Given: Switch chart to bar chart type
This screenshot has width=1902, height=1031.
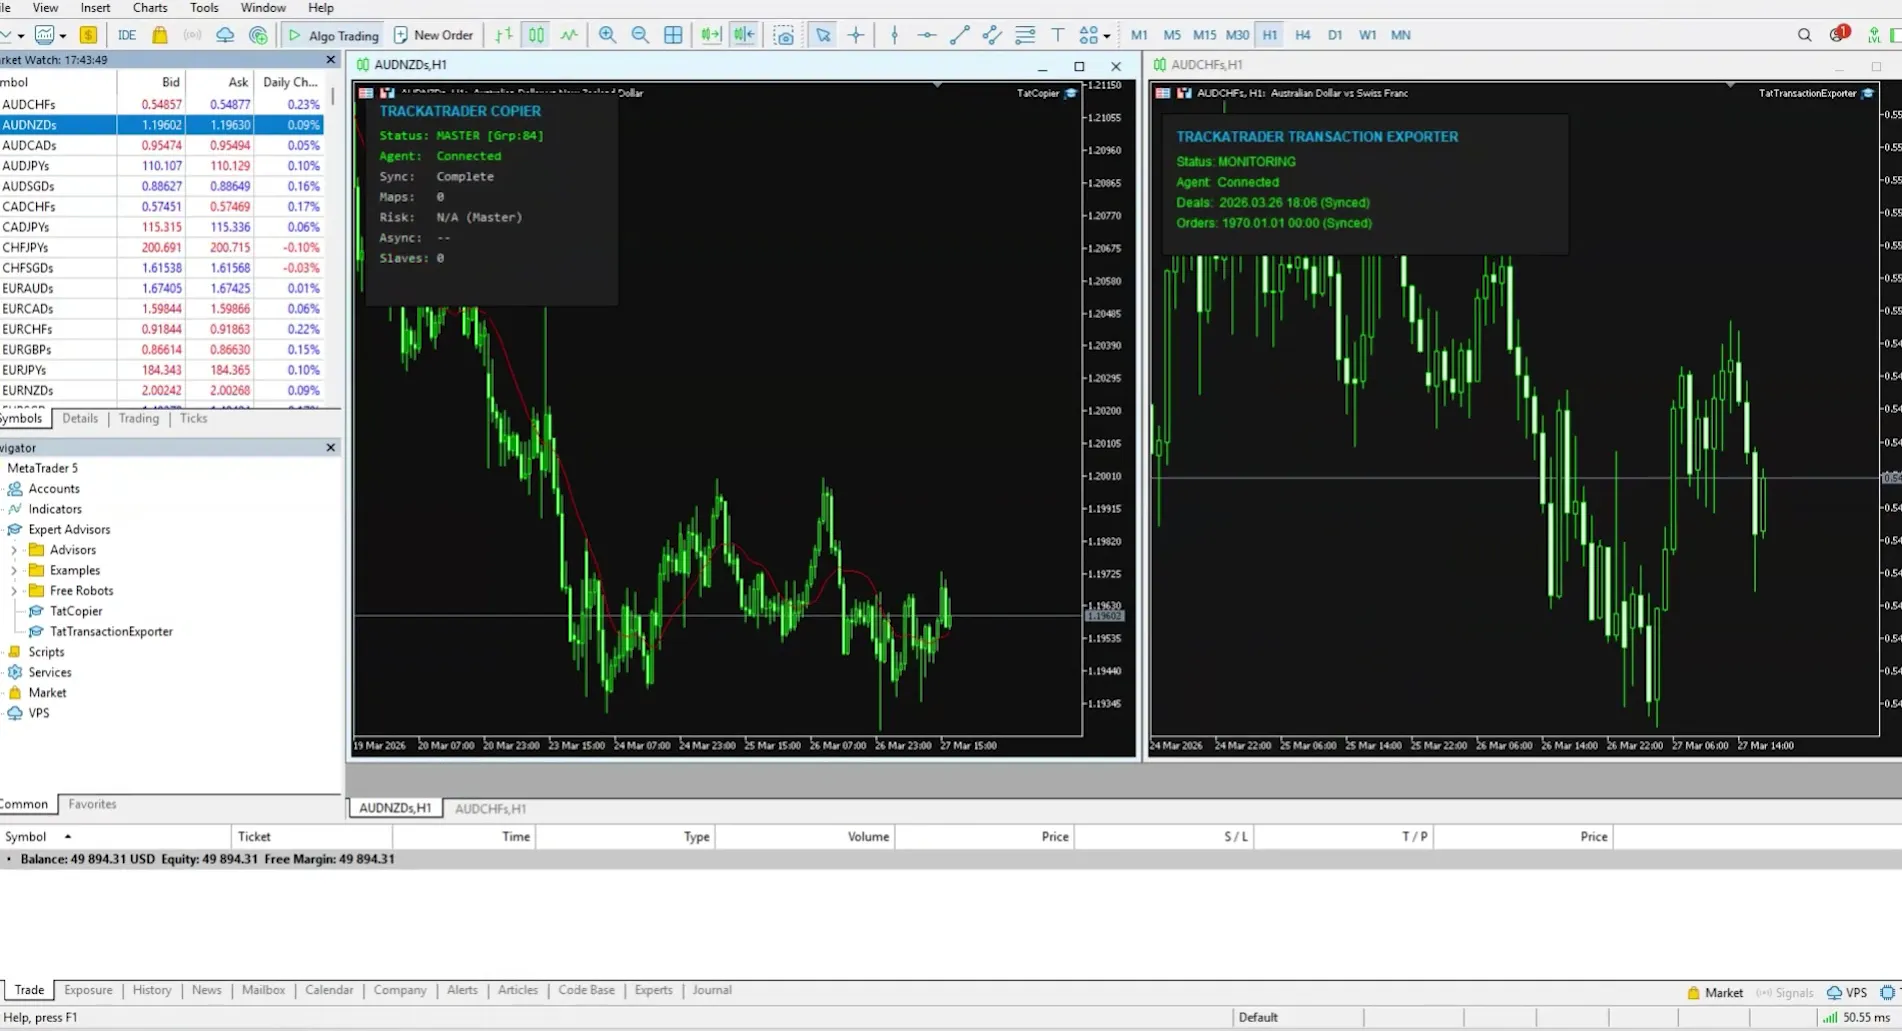Looking at the screenshot, I should click(x=504, y=35).
